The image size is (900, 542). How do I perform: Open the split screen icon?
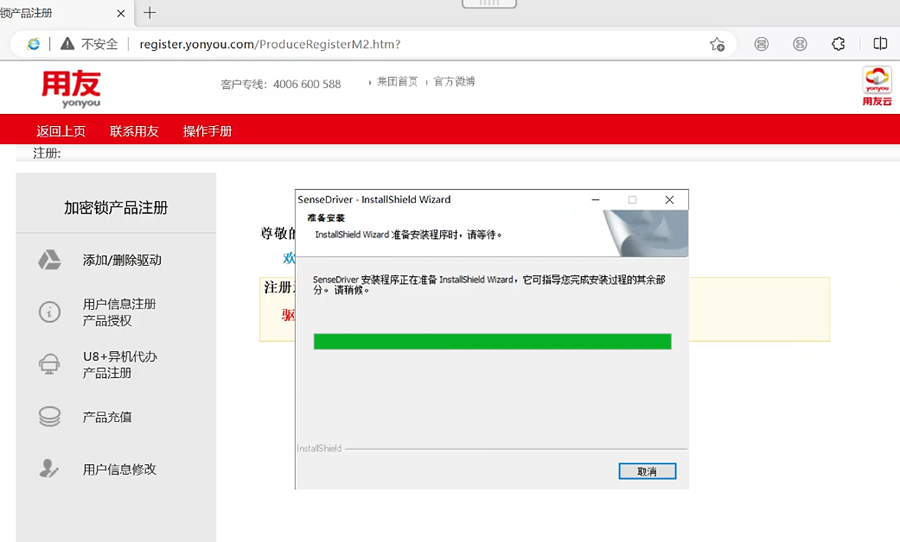(880, 44)
